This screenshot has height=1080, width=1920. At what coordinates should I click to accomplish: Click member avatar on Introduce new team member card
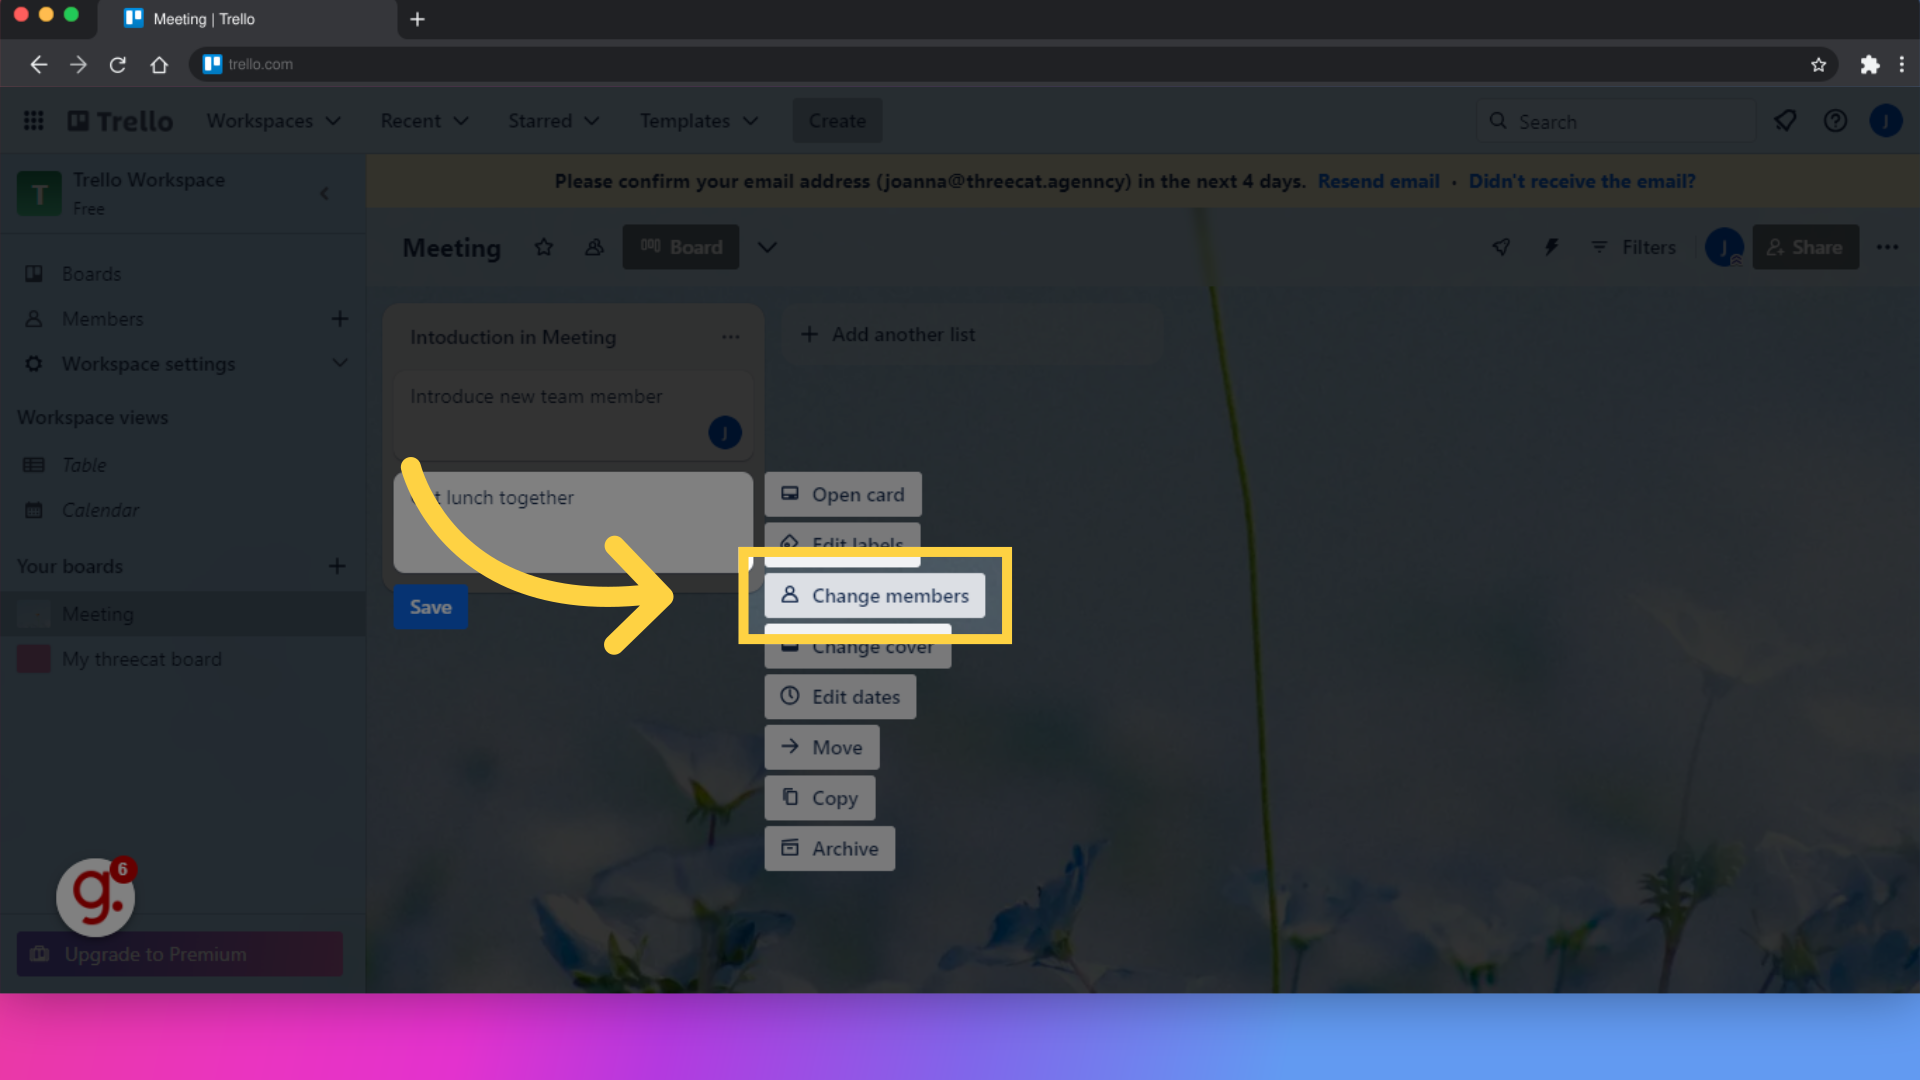point(725,432)
